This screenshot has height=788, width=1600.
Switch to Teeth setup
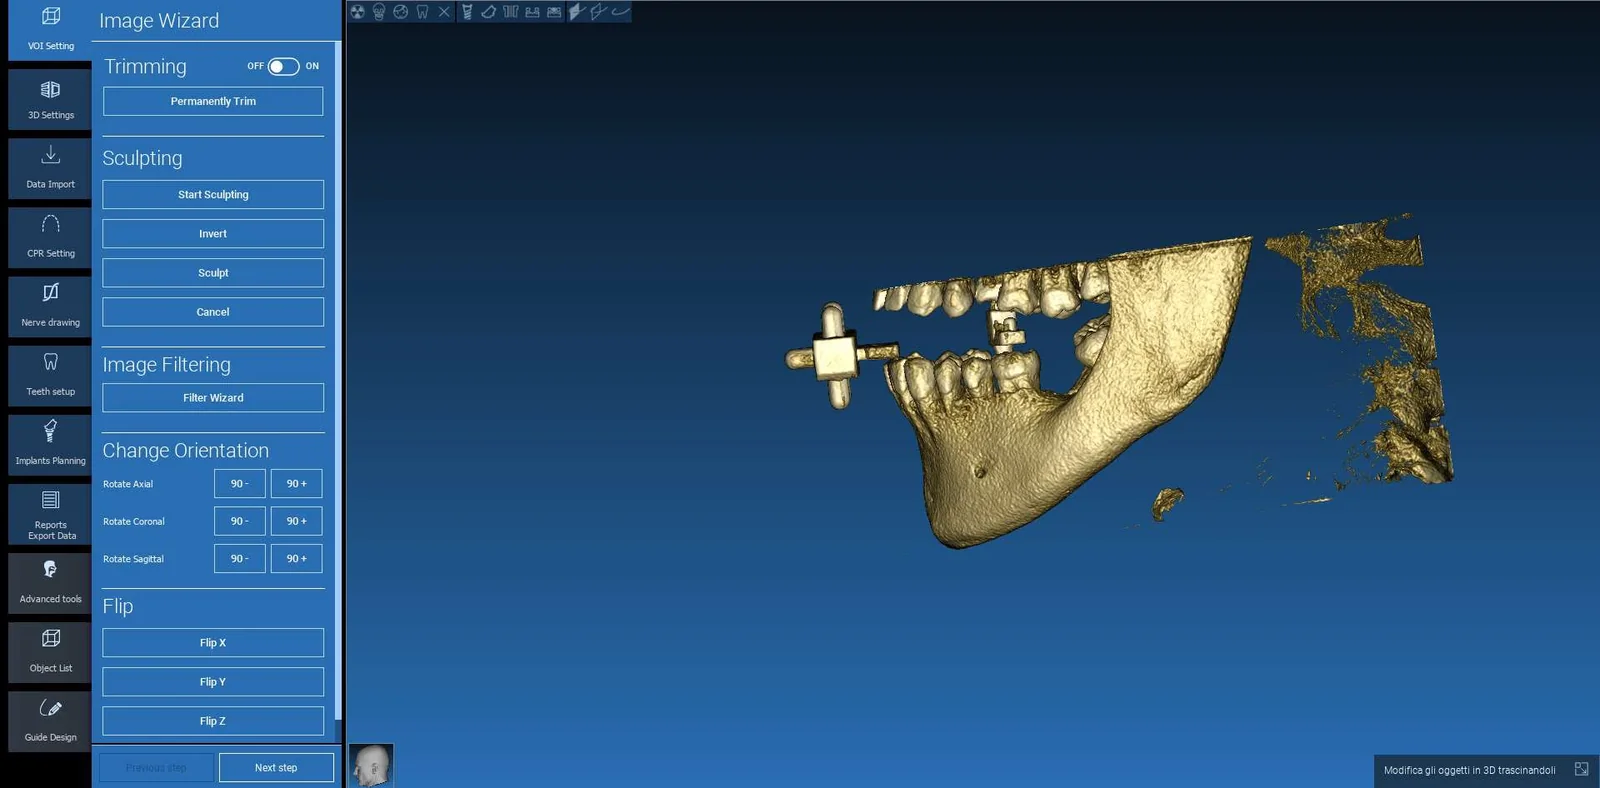(50, 375)
